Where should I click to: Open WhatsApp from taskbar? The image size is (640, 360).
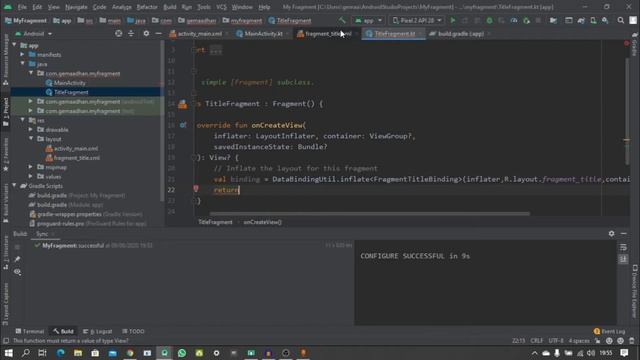coord(182,353)
